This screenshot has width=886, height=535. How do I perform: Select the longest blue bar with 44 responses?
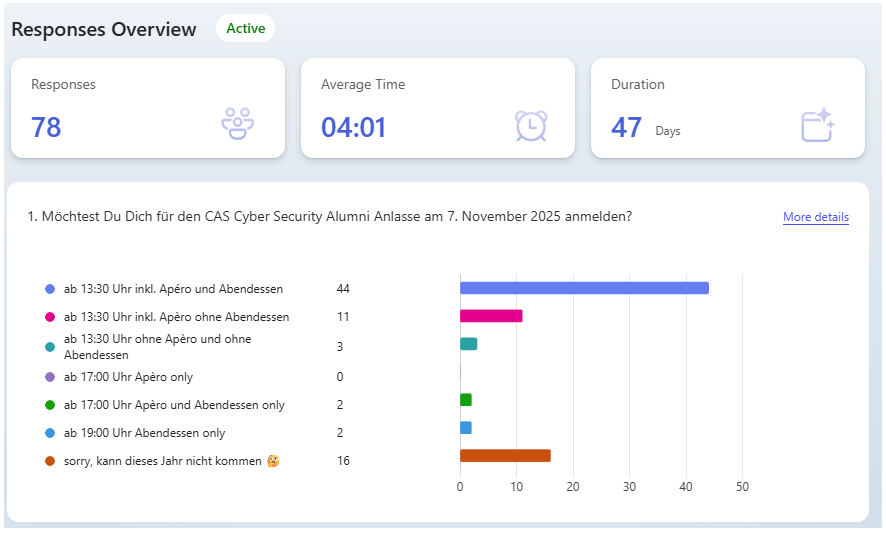click(584, 288)
